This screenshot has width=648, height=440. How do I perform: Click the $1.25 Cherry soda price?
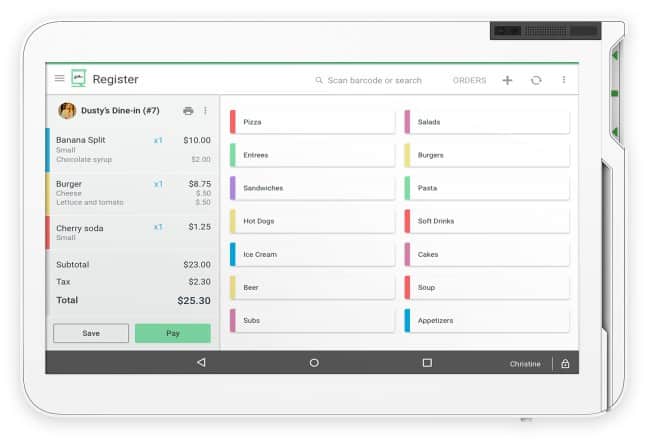tap(200, 227)
